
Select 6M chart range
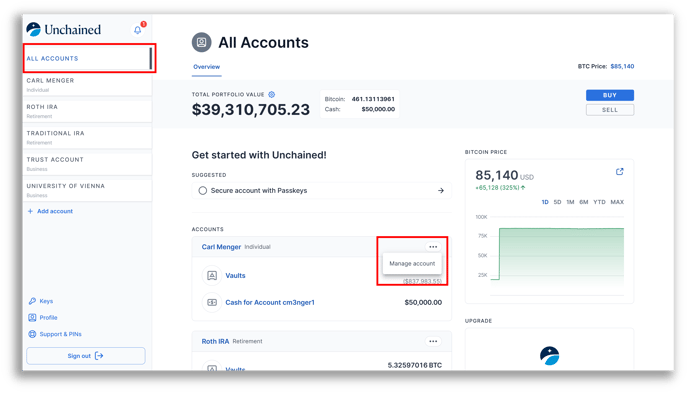pos(584,202)
